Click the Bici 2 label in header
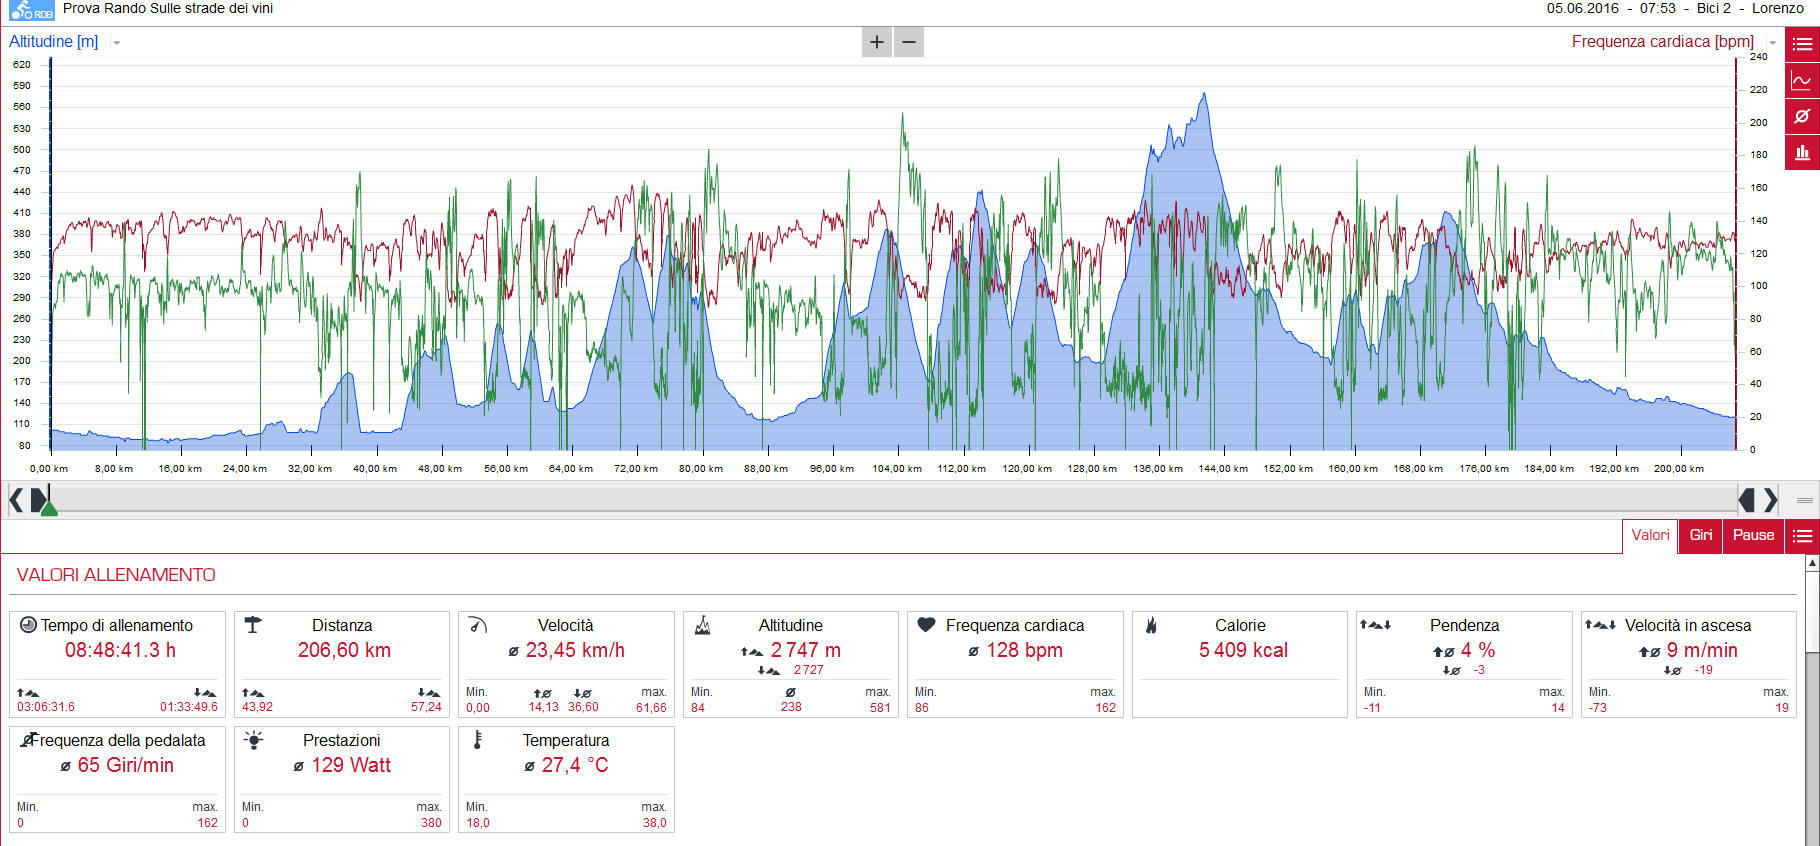Screen dimensions: 1820x846 point(1714,8)
